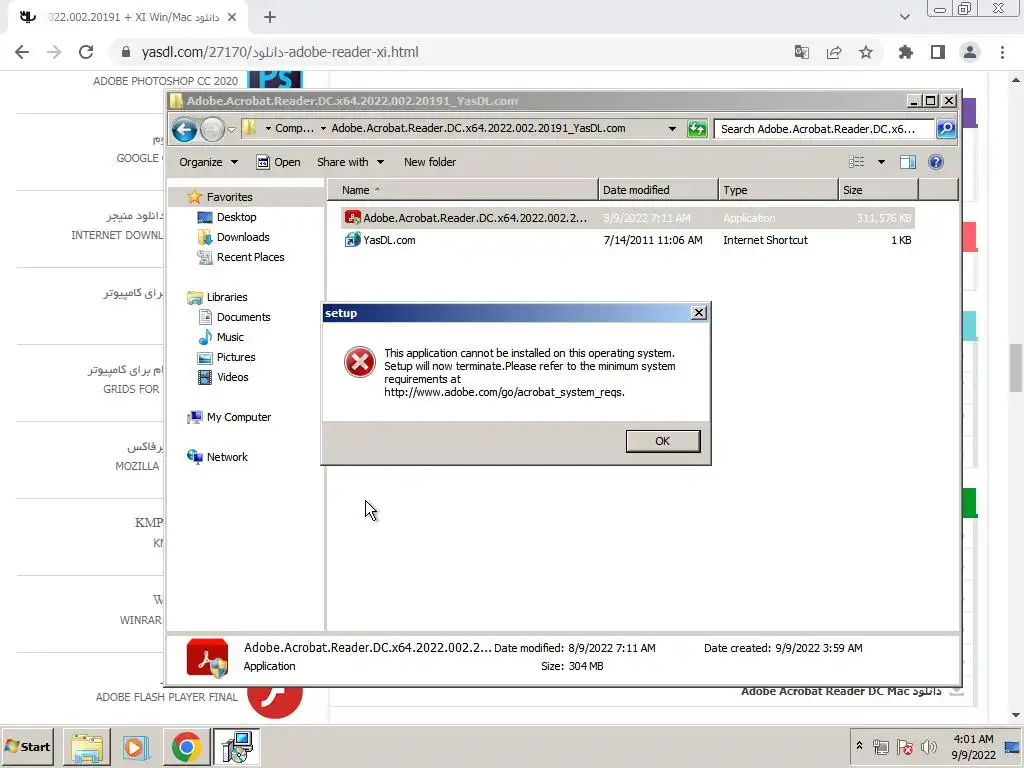Click the Explorer refresh address button
1024x768 pixels.
(x=697, y=129)
